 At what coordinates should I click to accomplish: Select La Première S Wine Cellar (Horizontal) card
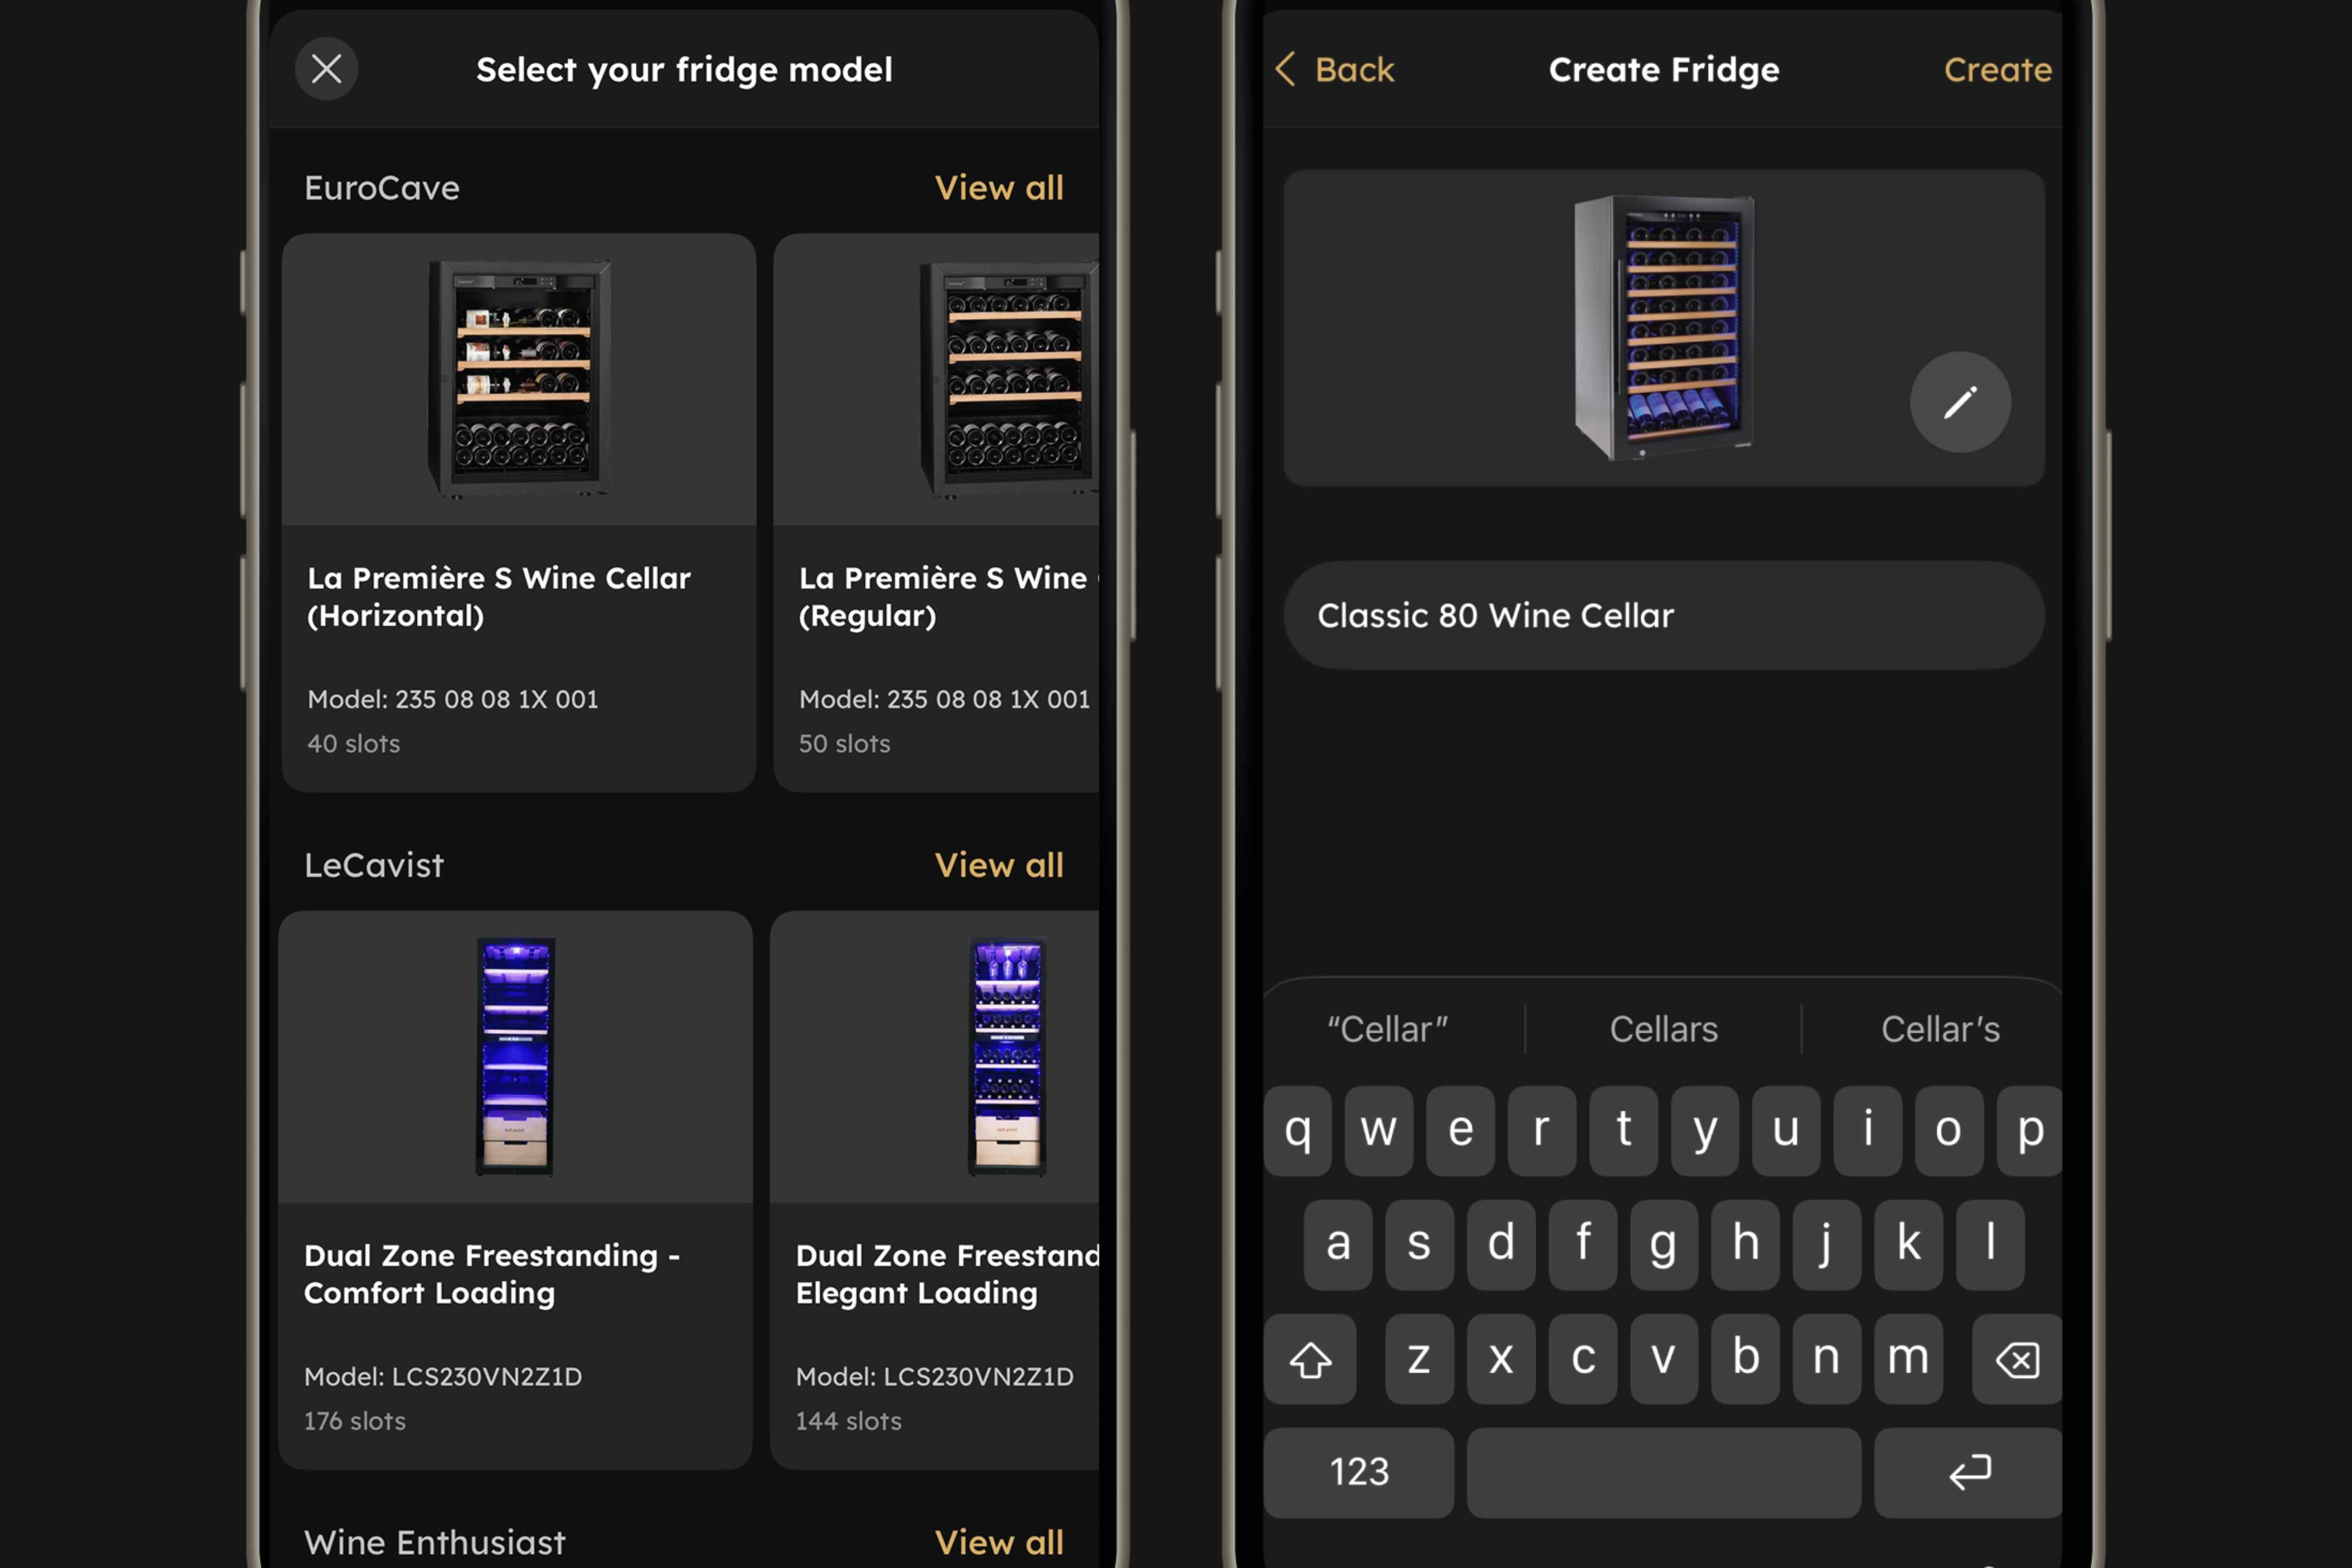coord(518,513)
